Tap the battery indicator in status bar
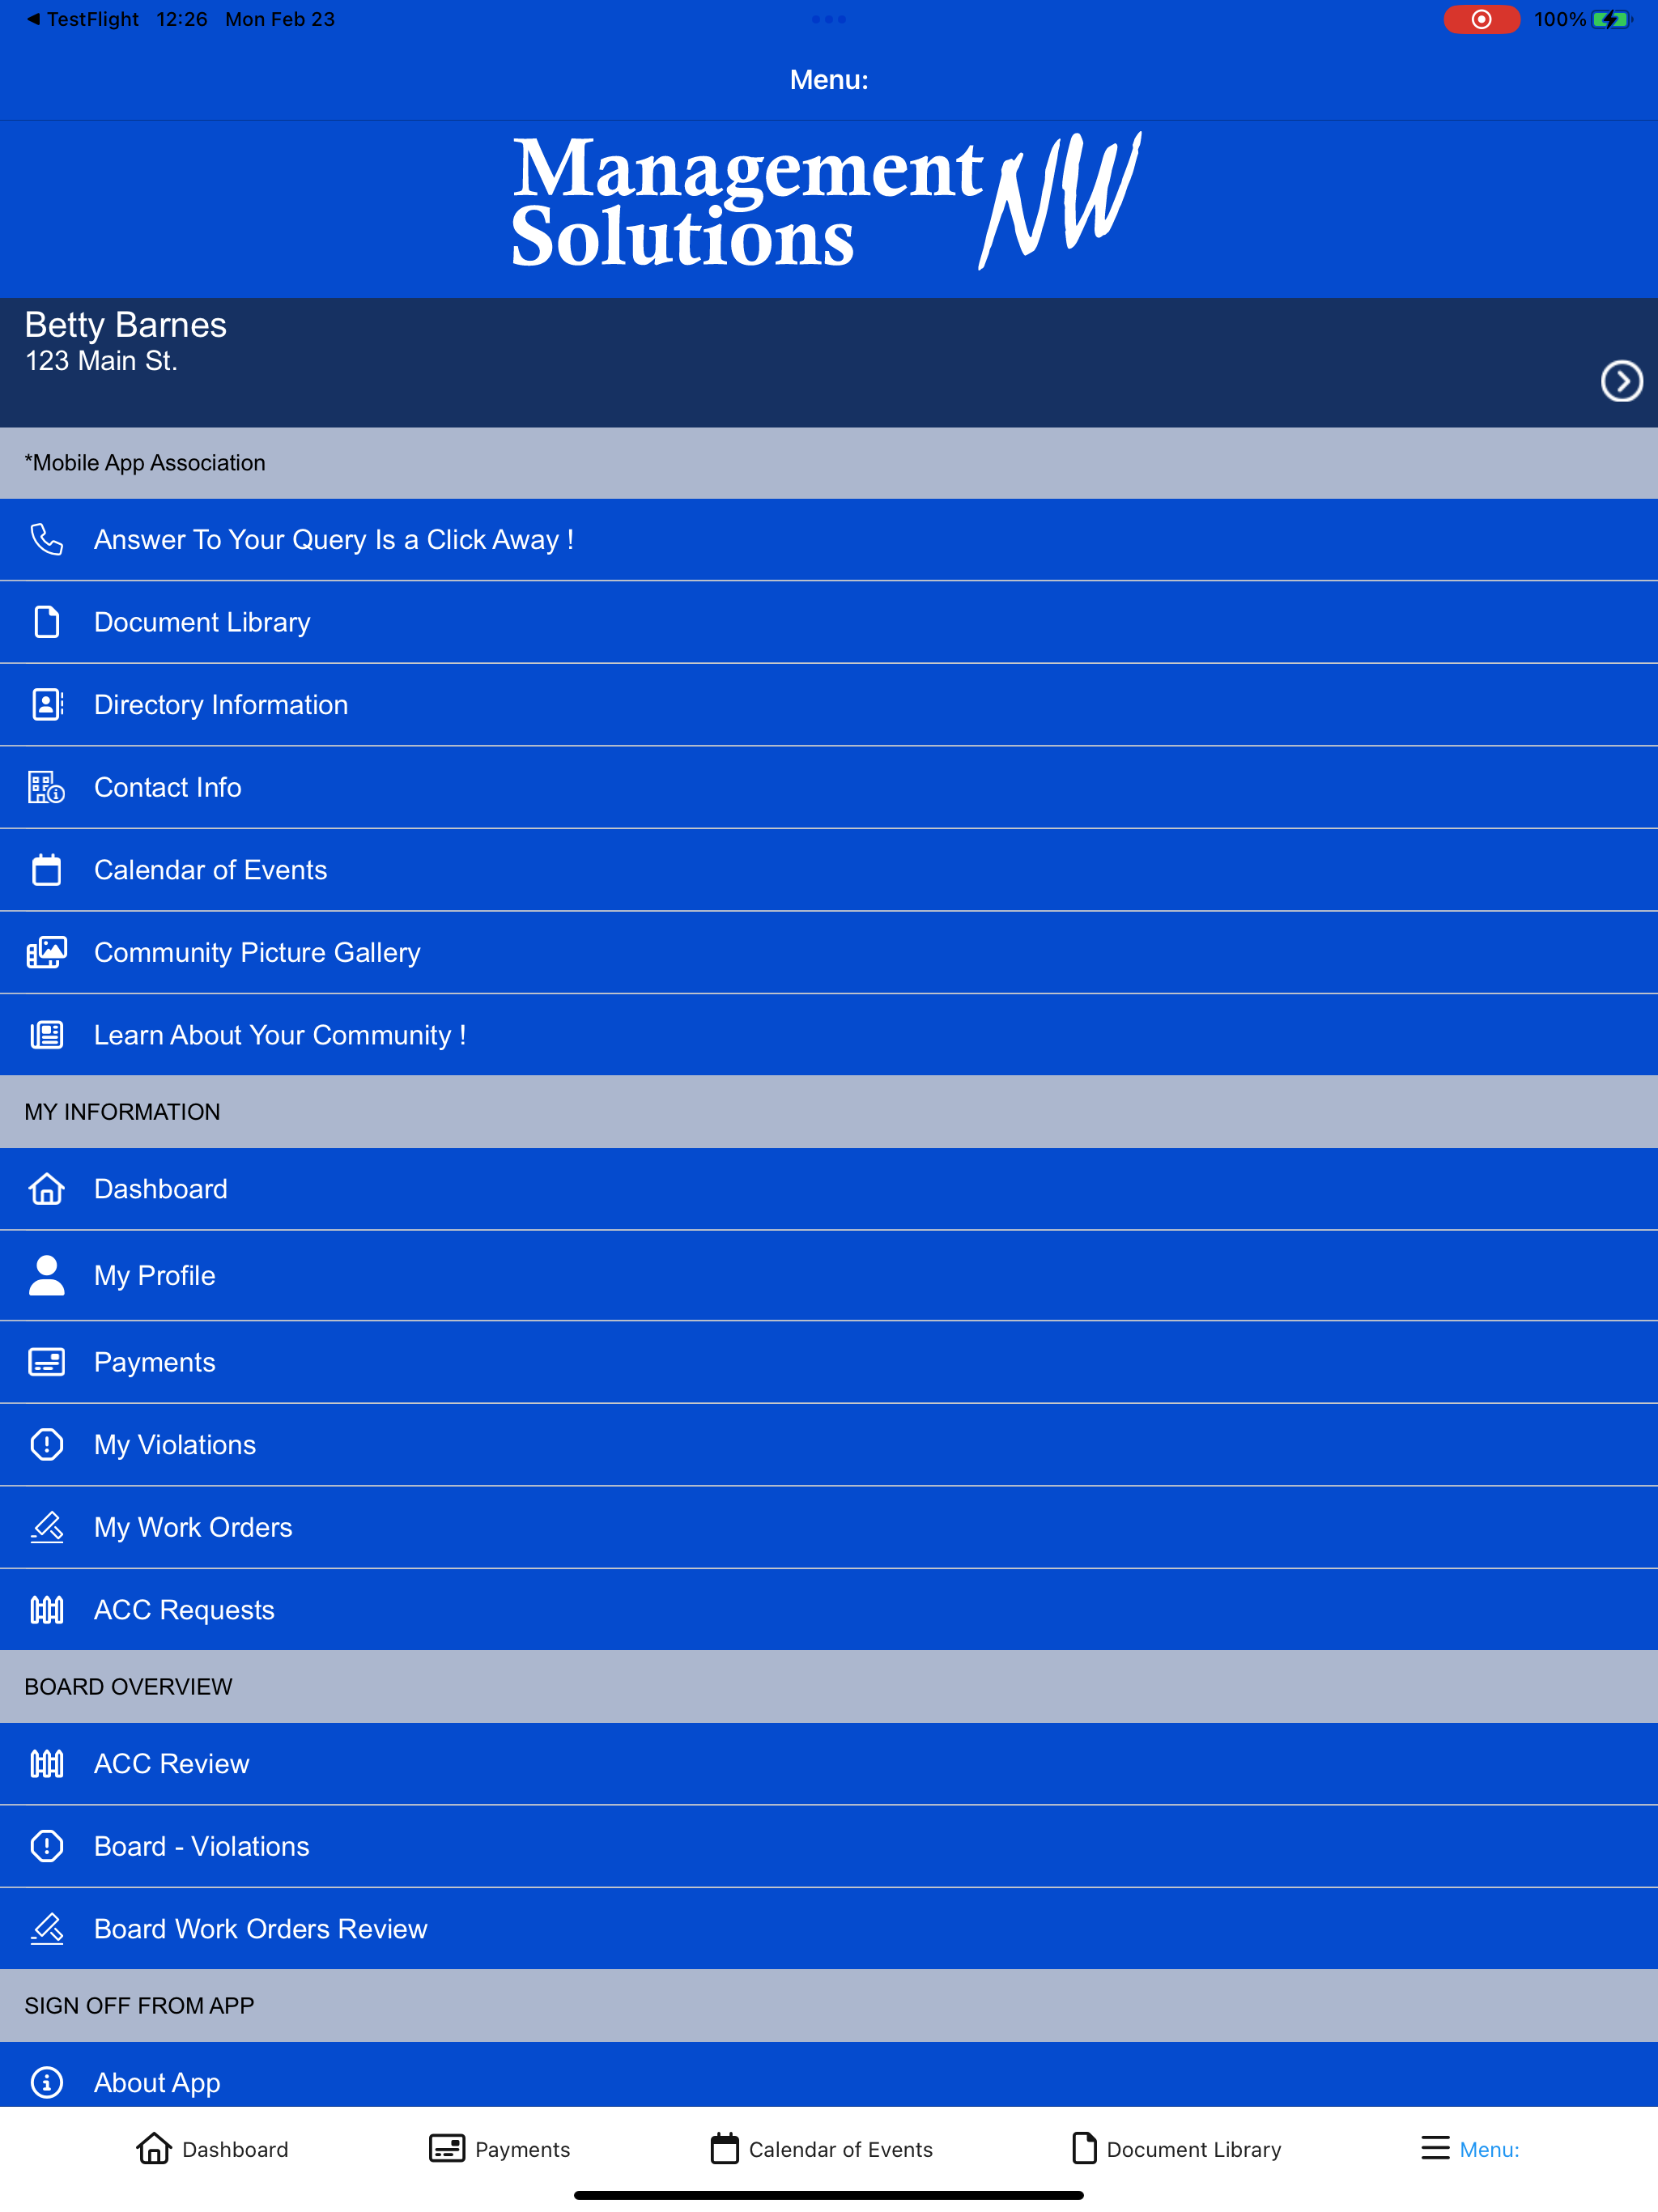The width and height of the screenshot is (1658, 2212). (1610, 19)
